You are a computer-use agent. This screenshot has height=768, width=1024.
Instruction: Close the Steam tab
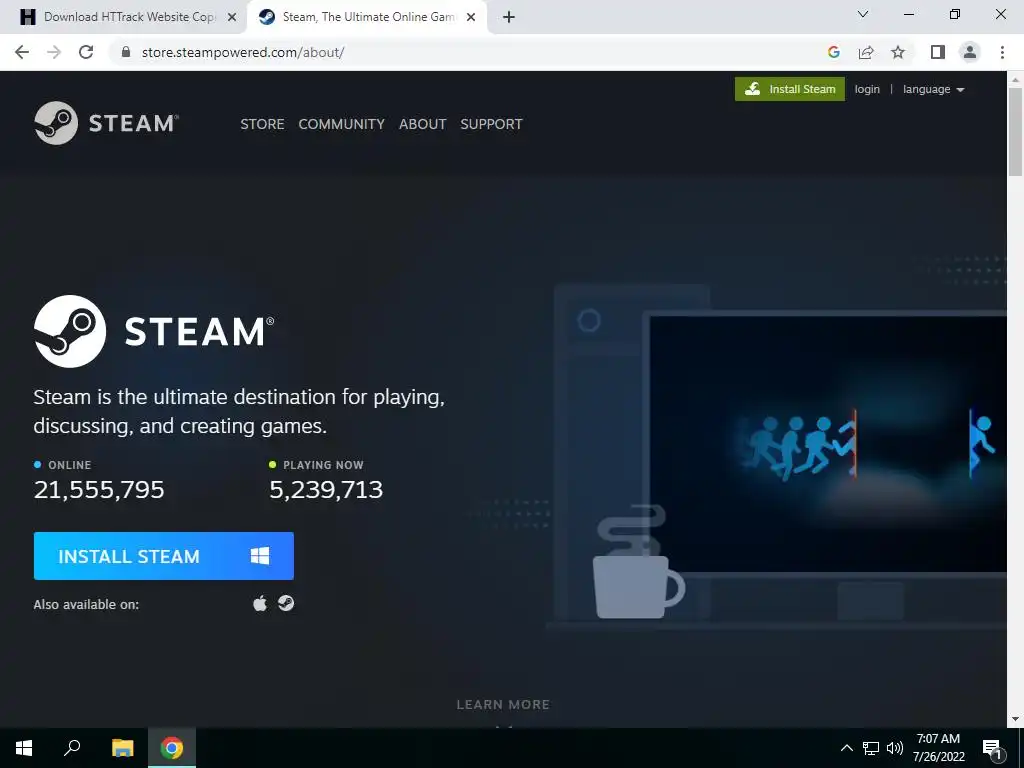pos(470,17)
